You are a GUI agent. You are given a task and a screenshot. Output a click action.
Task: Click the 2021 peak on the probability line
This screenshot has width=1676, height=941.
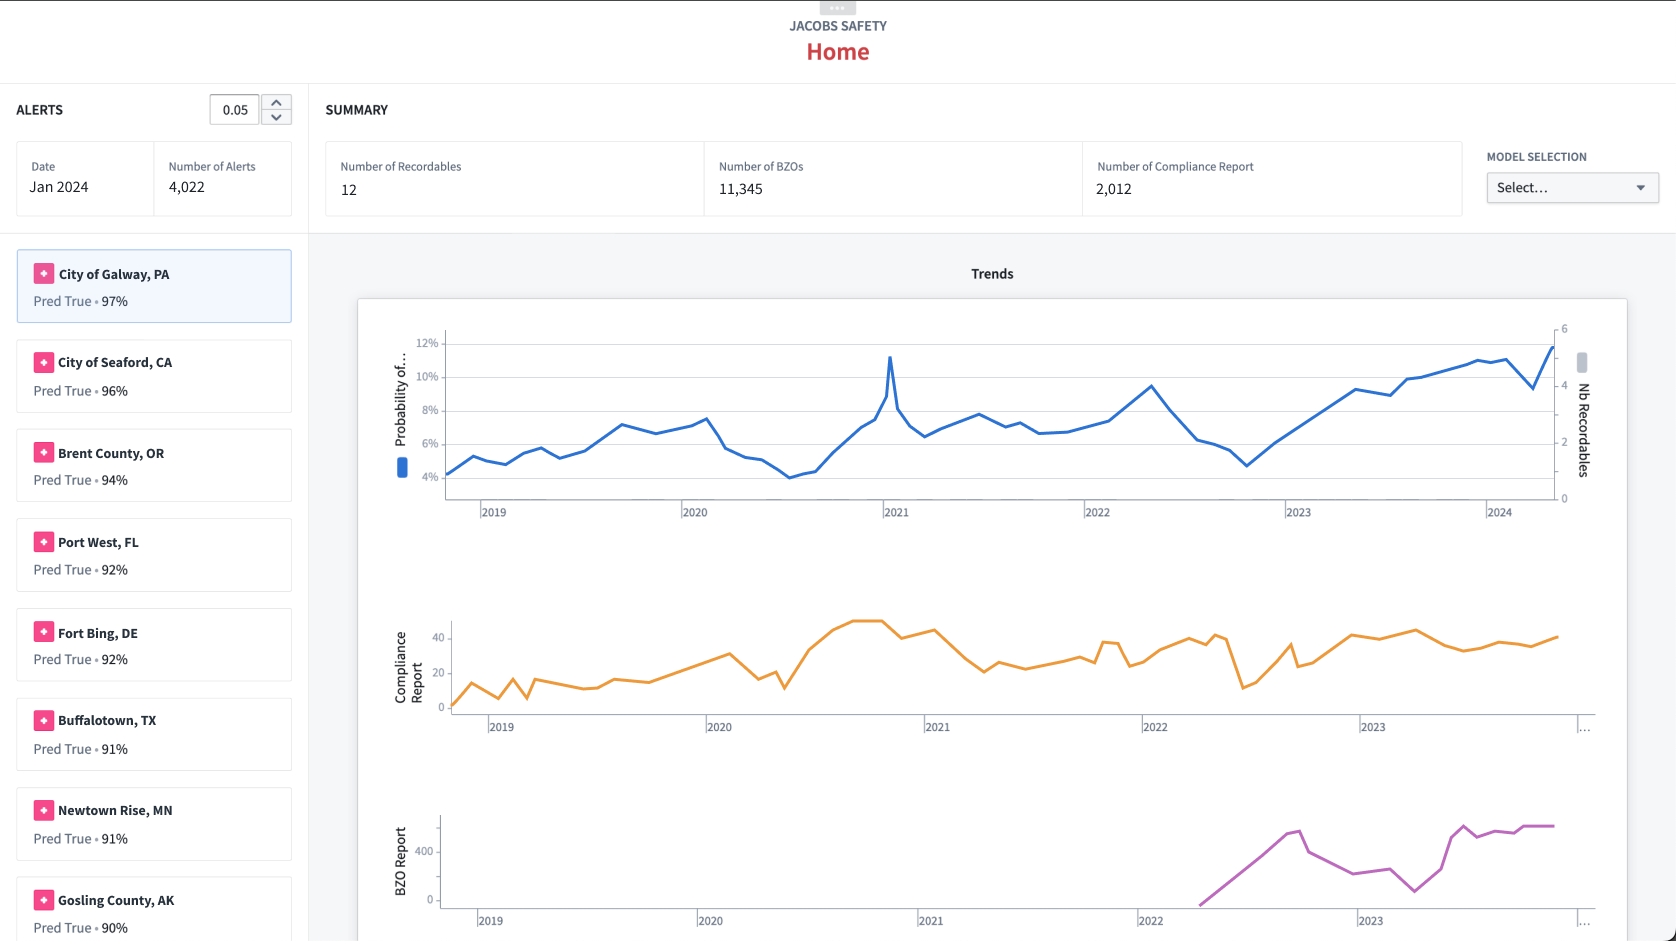890,358
